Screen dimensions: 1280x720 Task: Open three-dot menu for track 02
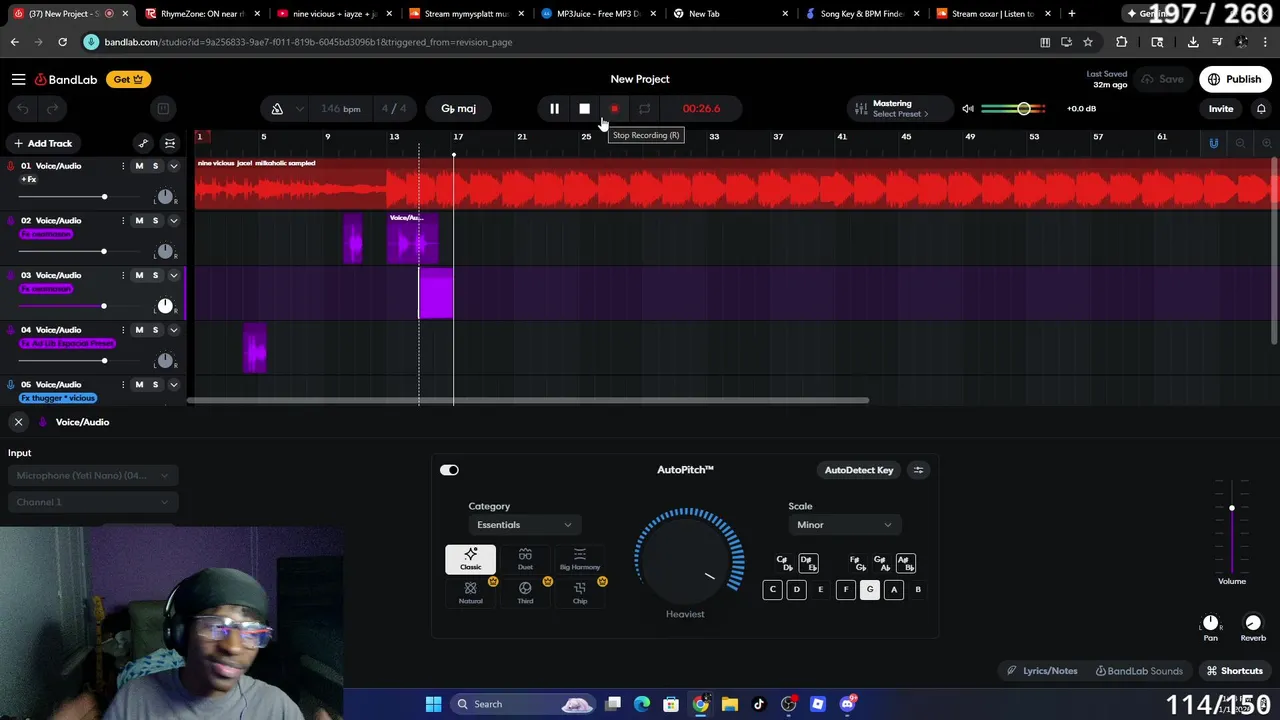click(x=123, y=220)
